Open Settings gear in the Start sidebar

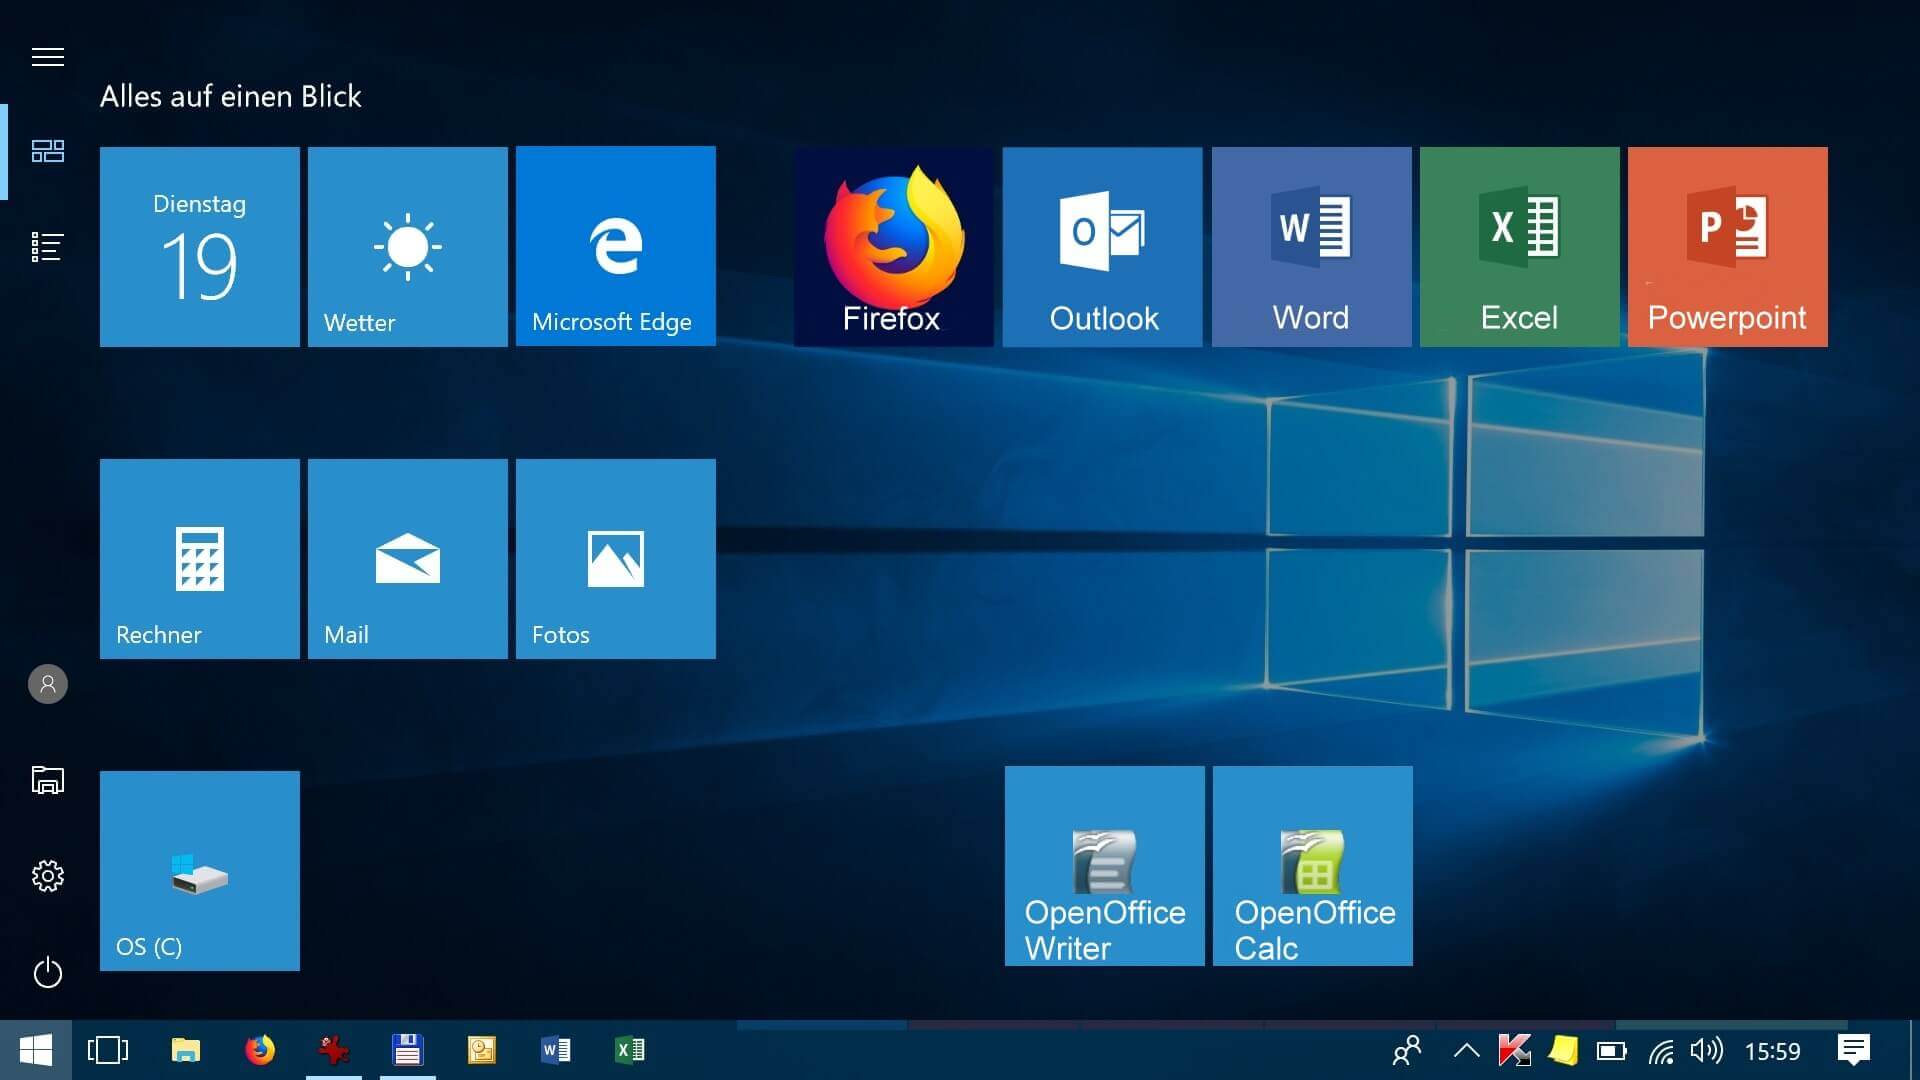pos(48,876)
